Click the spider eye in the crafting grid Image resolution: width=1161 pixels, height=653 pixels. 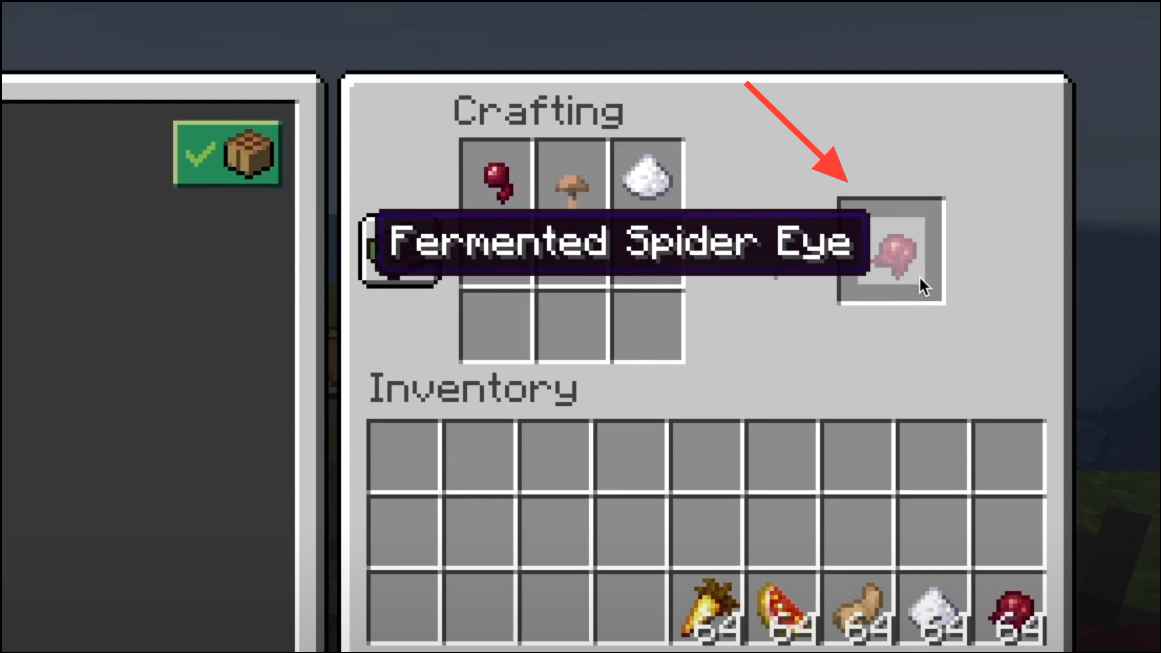coord(496,176)
